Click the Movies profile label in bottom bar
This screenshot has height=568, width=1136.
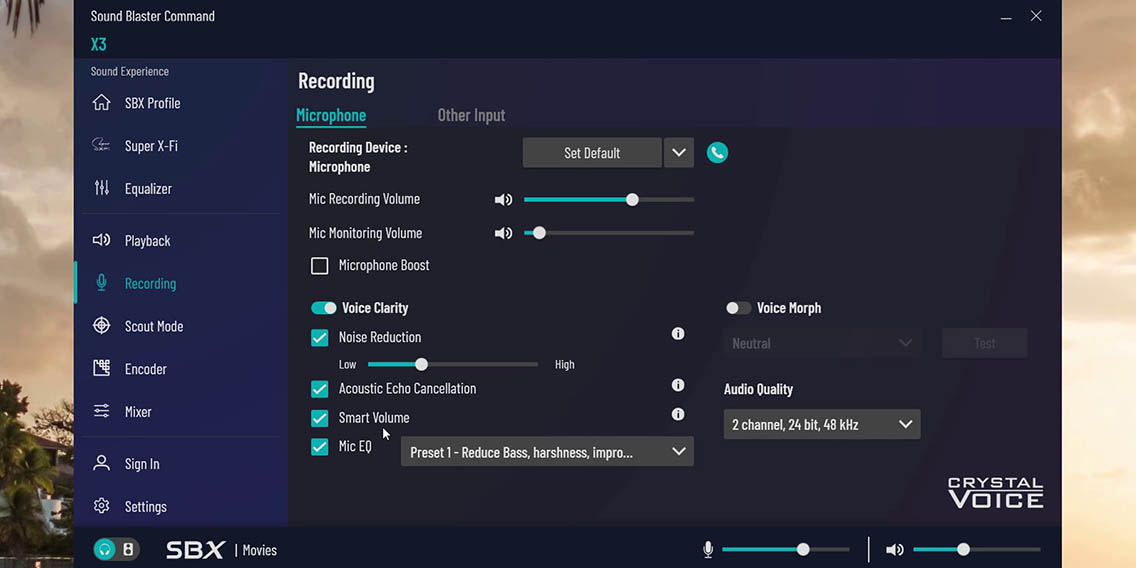(x=259, y=551)
